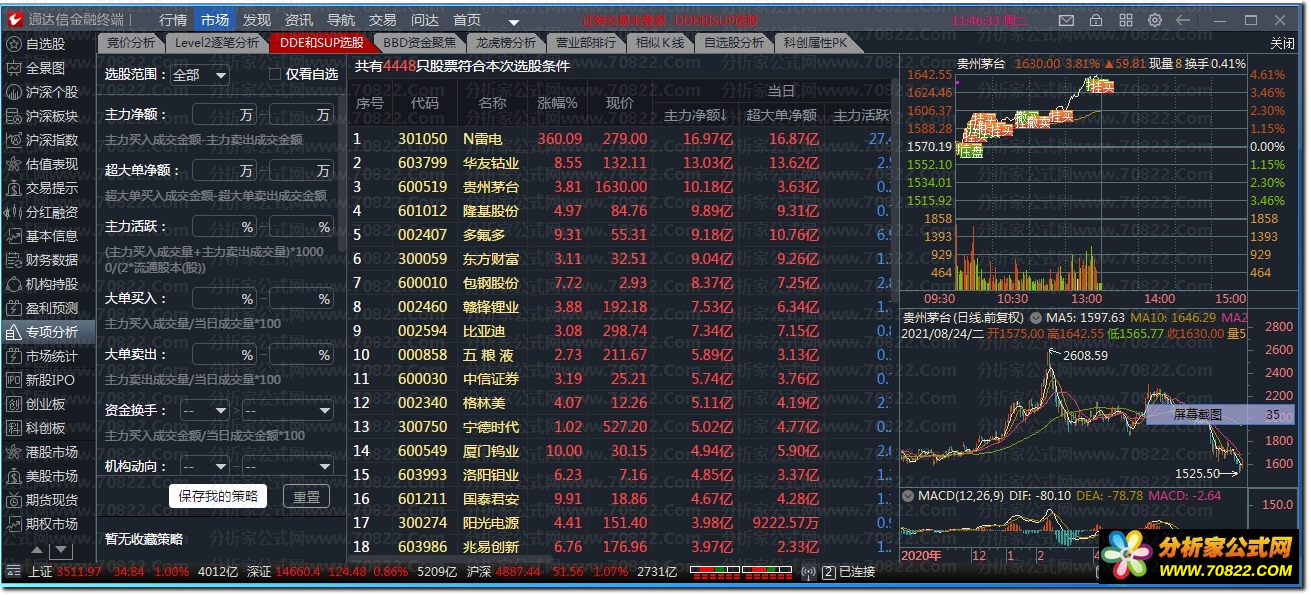Open the 行情 menu
The height and width of the screenshot is (595, 1311).
coord(173,20)
